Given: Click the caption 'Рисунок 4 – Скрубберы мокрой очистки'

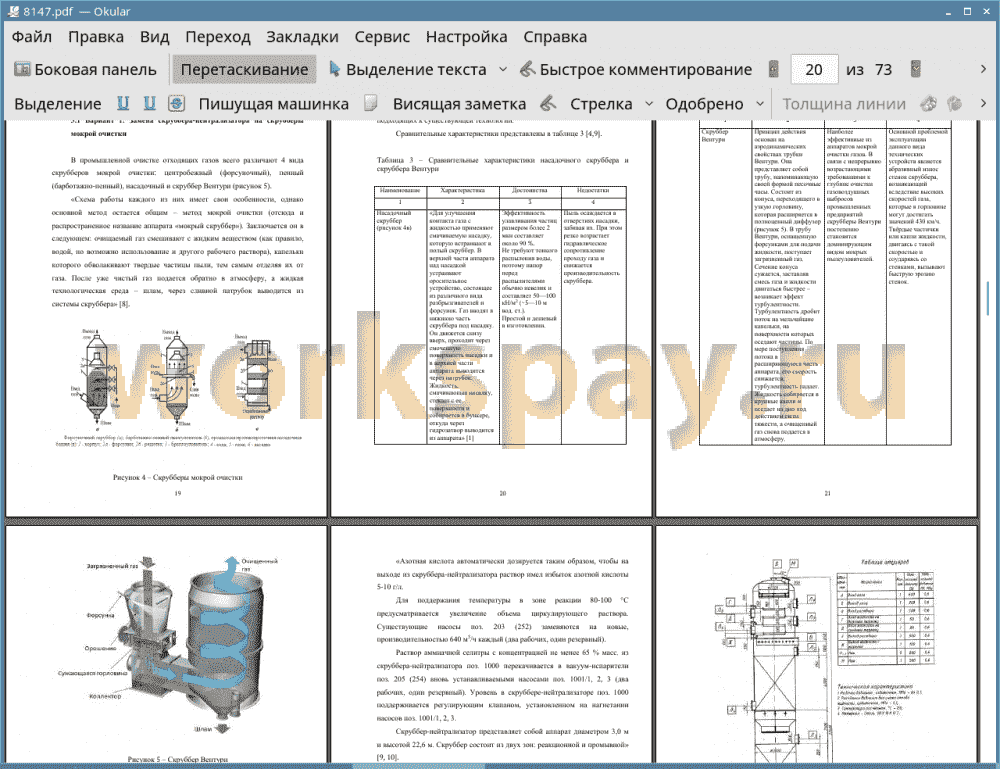Looking at the screenshot, I should click(x=178, y=478).
